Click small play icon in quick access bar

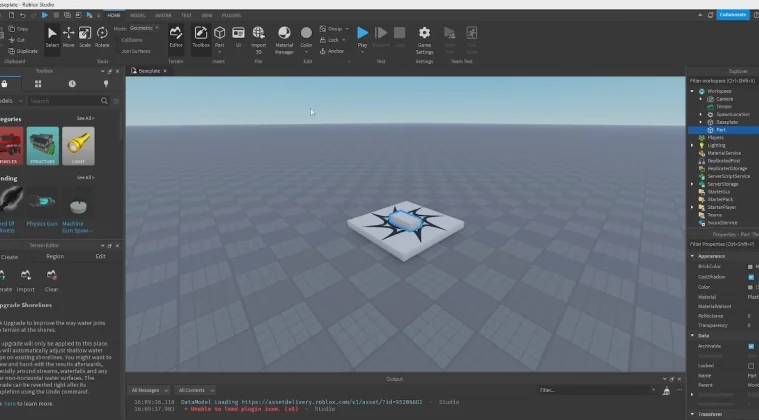[45, 15]
